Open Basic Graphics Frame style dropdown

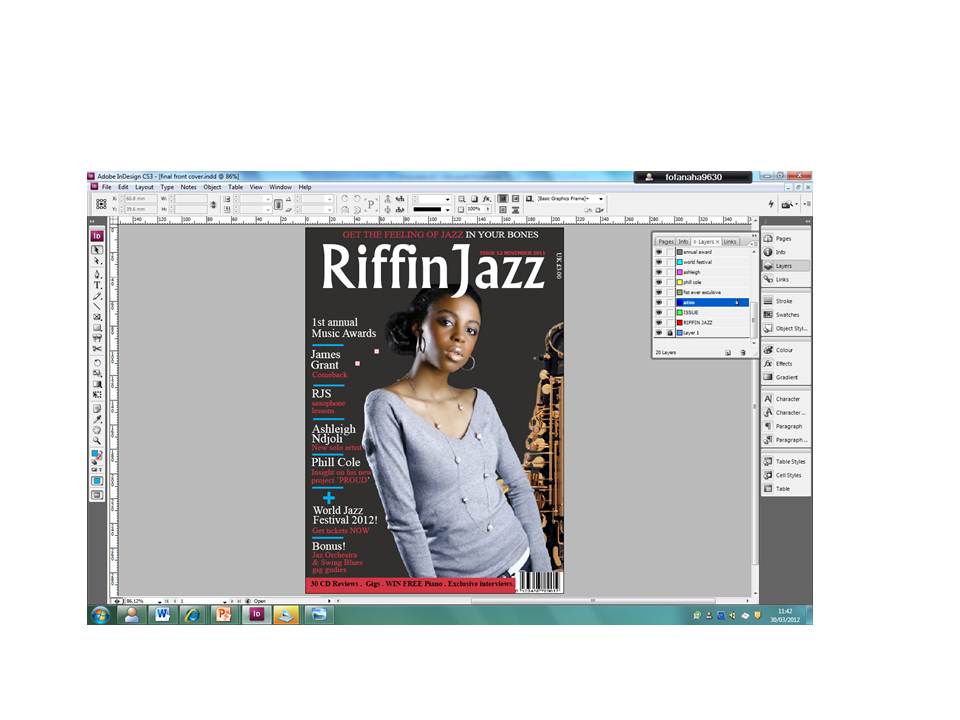click(x=601, y=198)
